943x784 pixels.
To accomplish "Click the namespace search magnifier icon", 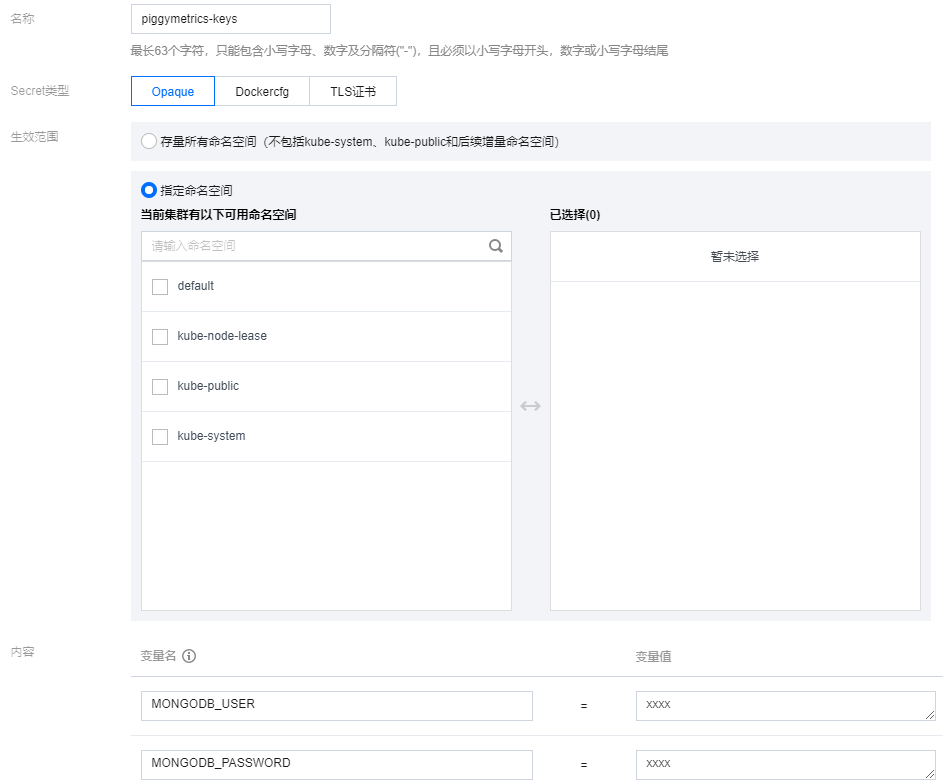I will point(496,246).
